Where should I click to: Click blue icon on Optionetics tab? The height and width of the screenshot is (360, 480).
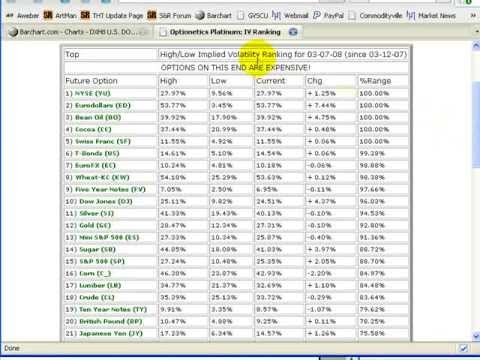pos(293,32)
